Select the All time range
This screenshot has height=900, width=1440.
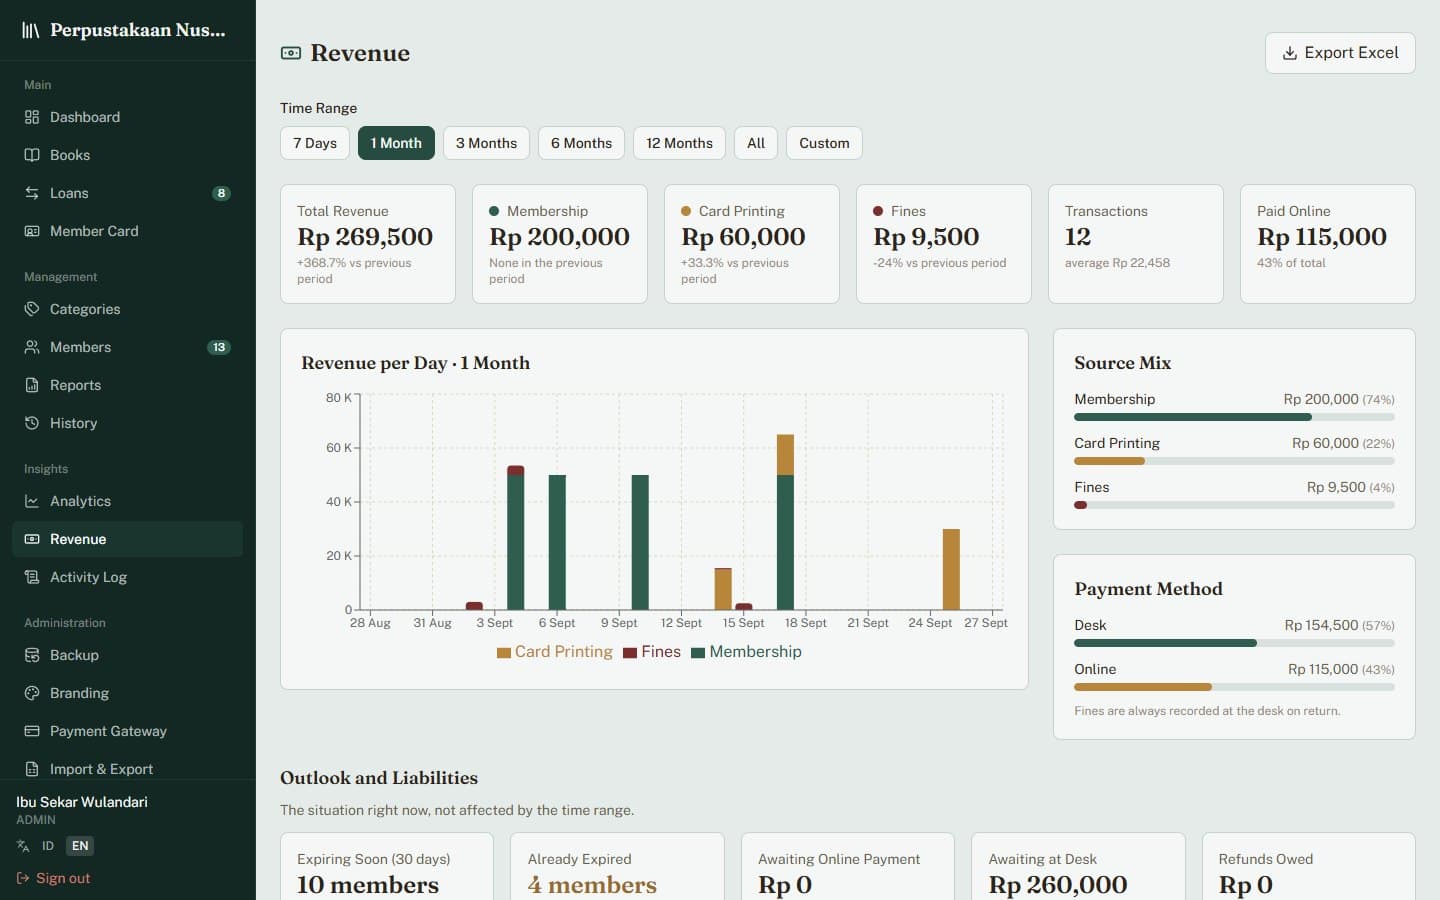point(756,143)
